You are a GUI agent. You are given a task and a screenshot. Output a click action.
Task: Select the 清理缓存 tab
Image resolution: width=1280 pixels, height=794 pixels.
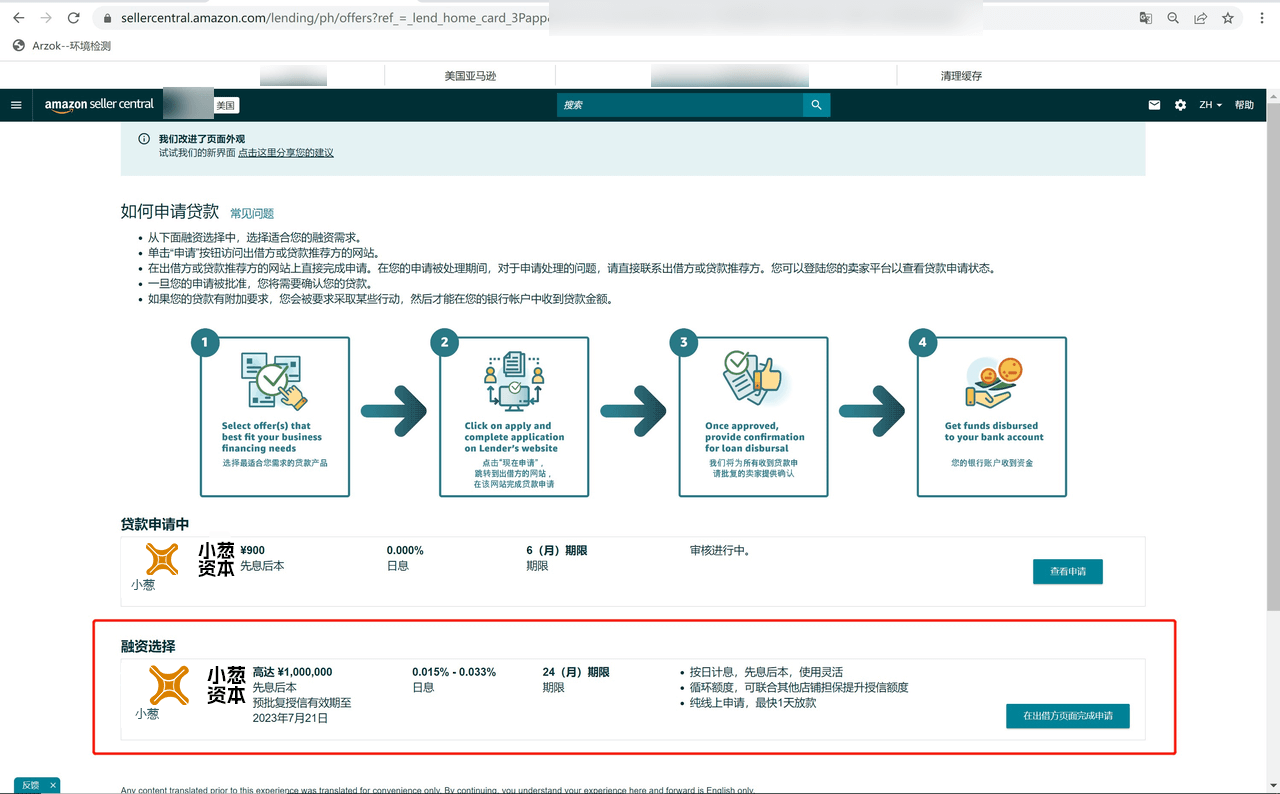961,76
